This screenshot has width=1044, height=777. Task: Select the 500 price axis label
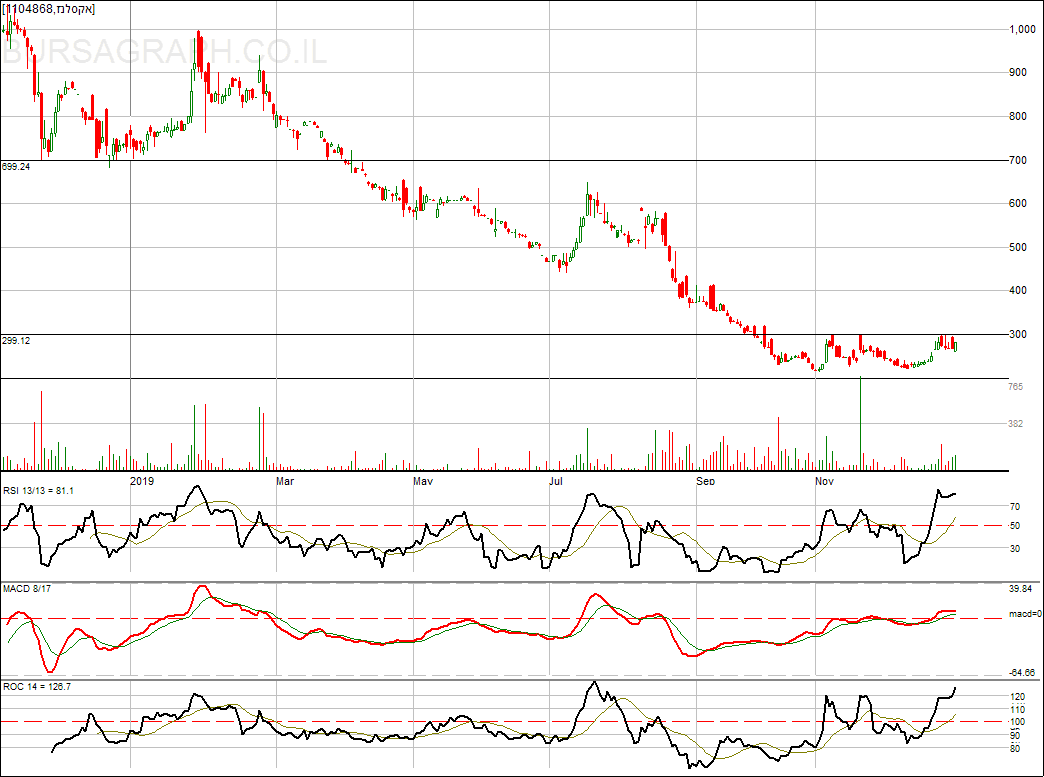tap(1017, 248)
